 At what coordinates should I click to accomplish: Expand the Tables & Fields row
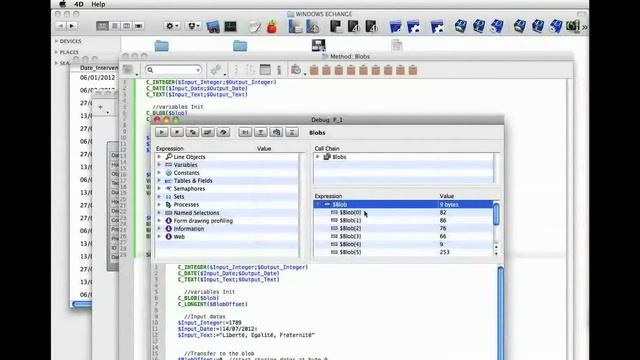159,181
